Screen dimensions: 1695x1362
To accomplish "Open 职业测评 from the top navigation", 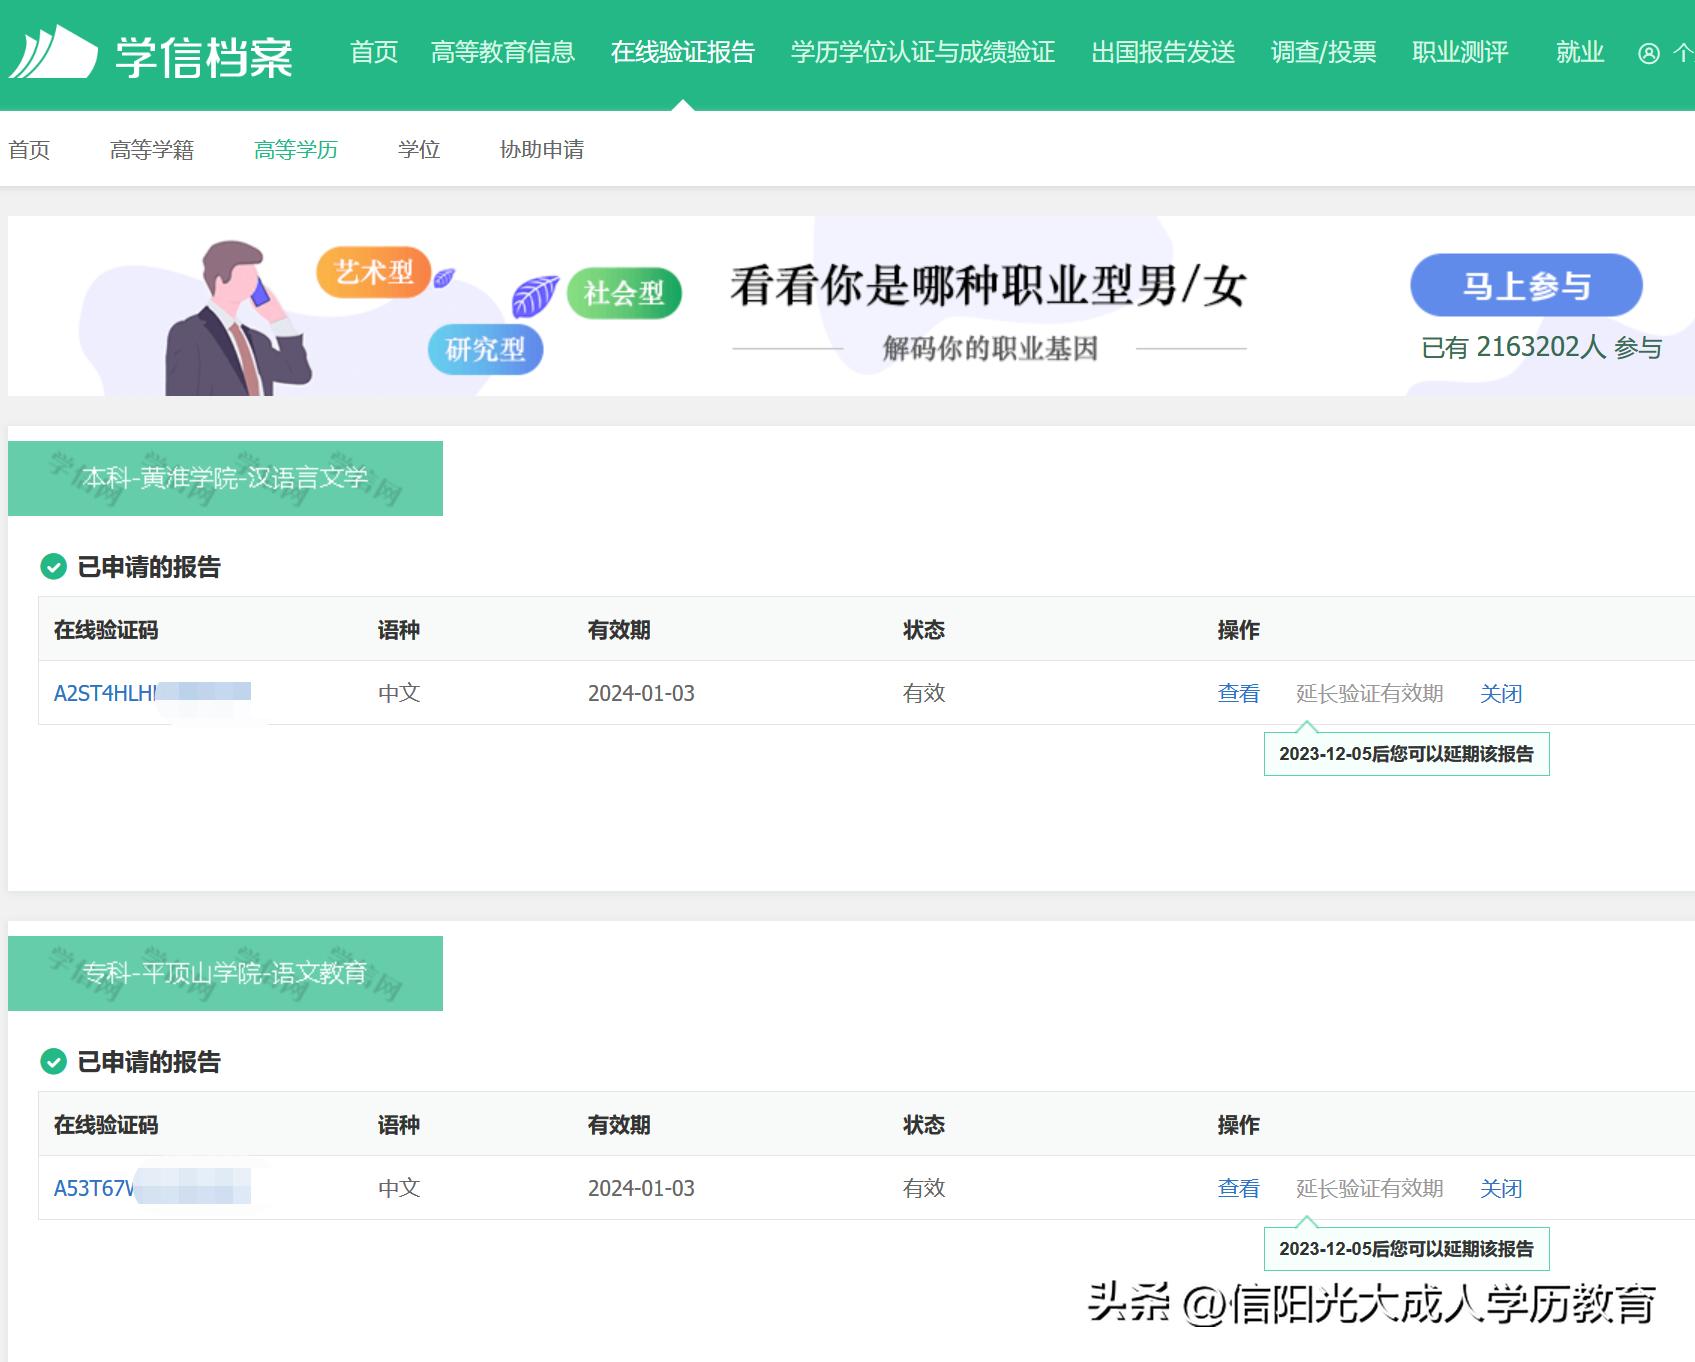I will [x=1460, y=53].
